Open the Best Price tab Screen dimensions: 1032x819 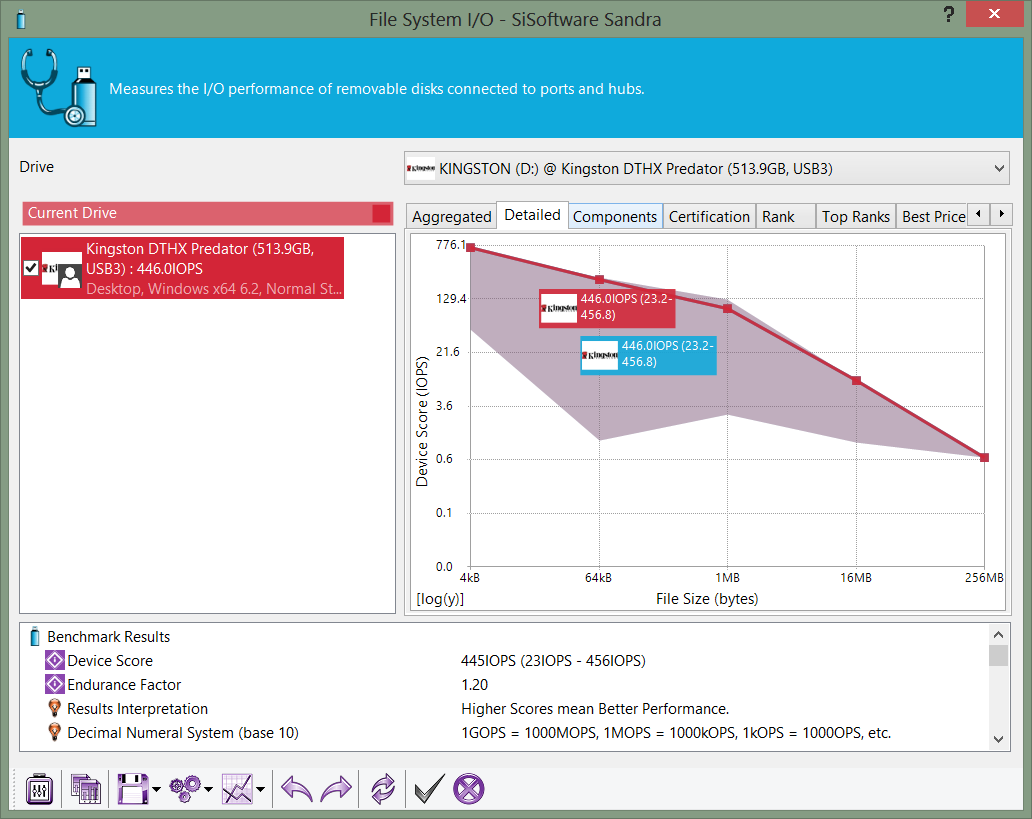click(933, 217)
